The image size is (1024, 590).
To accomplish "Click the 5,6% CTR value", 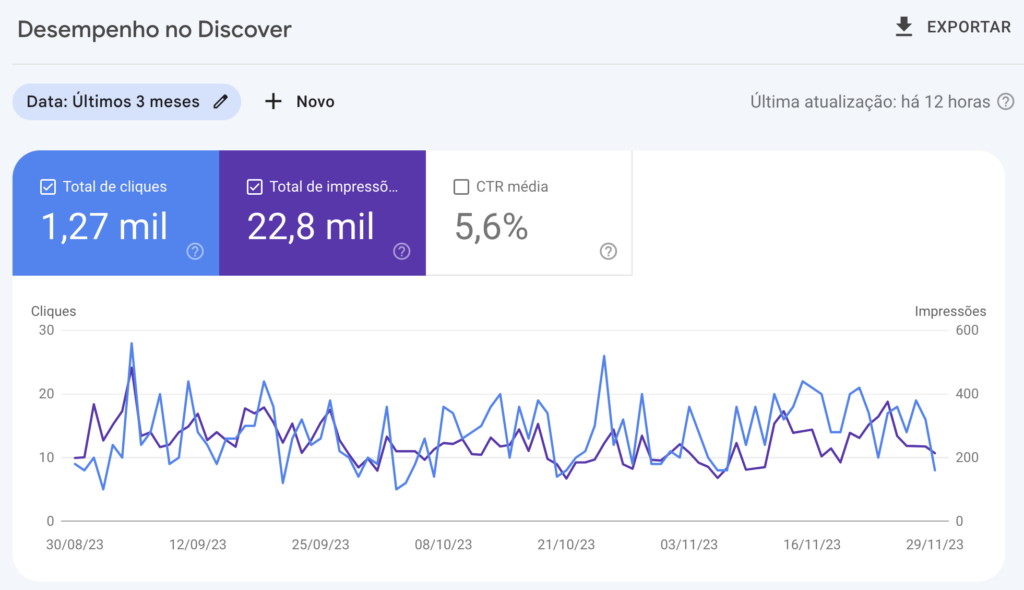I will coord(491,227).
